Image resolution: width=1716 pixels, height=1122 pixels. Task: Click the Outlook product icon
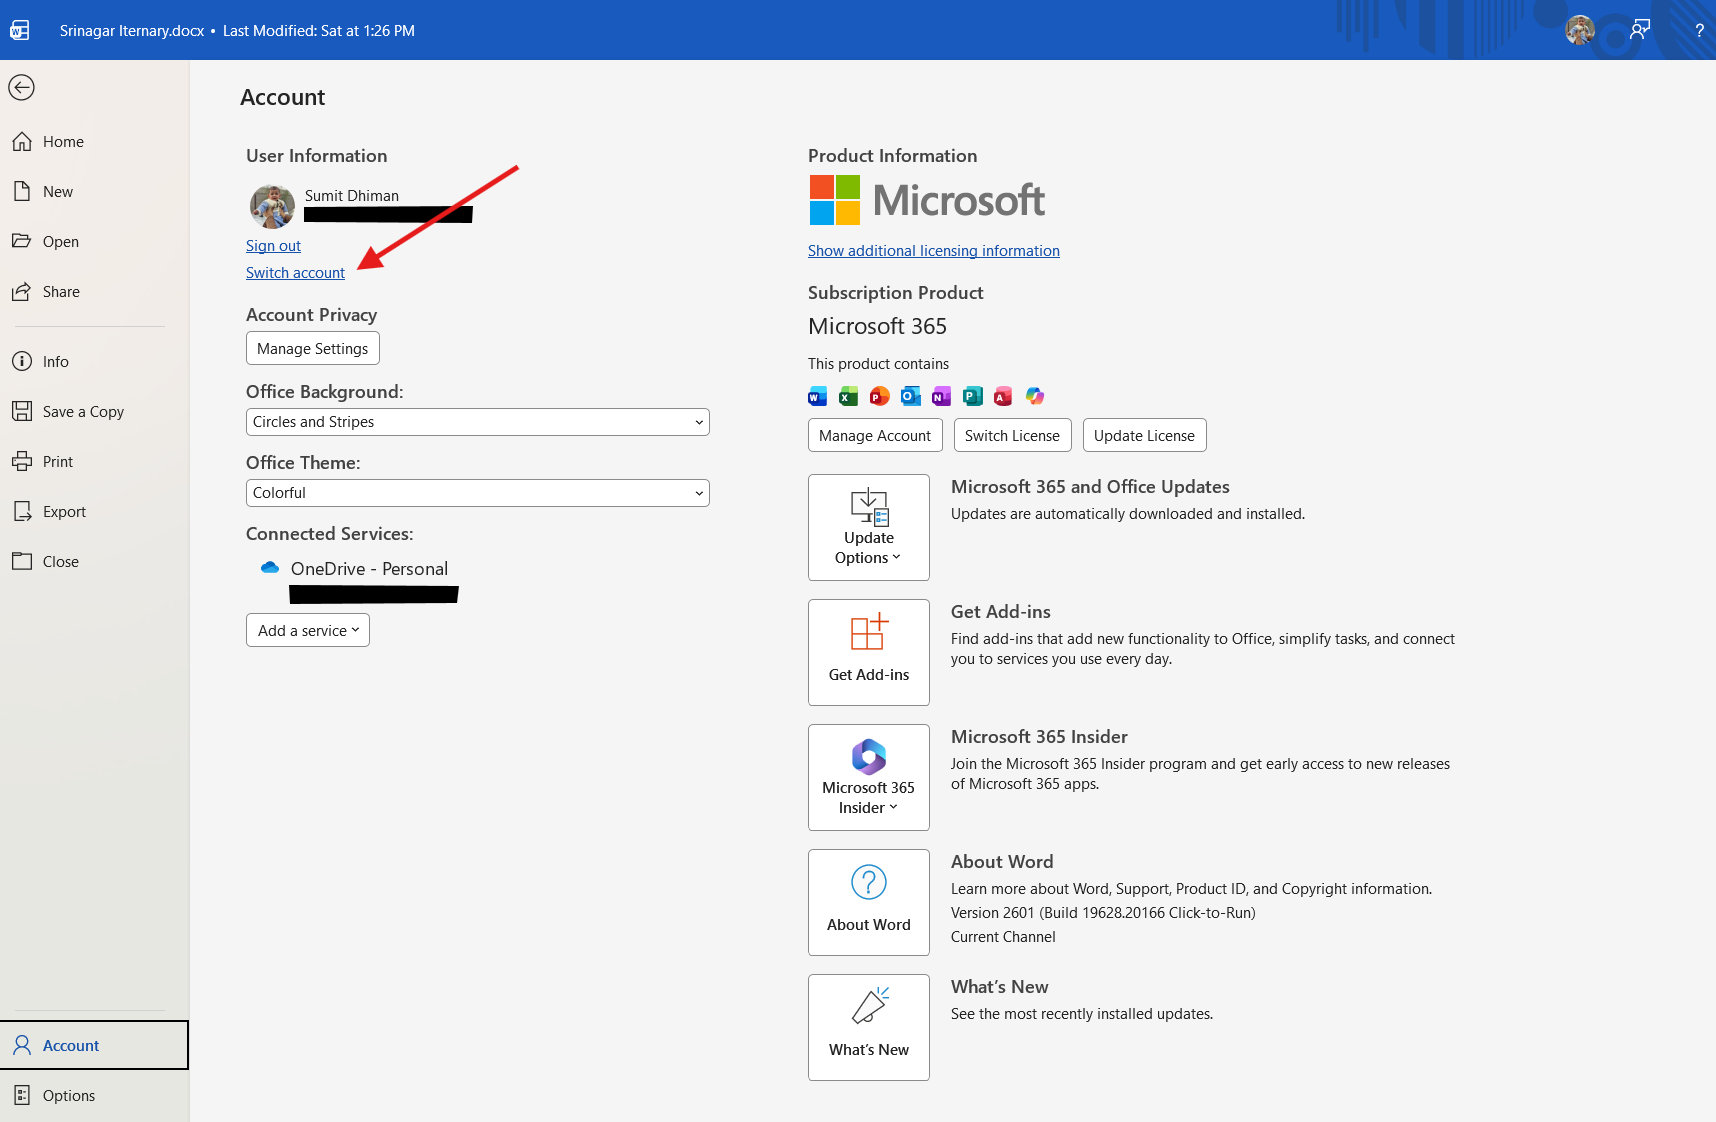(x=911, y=396)
